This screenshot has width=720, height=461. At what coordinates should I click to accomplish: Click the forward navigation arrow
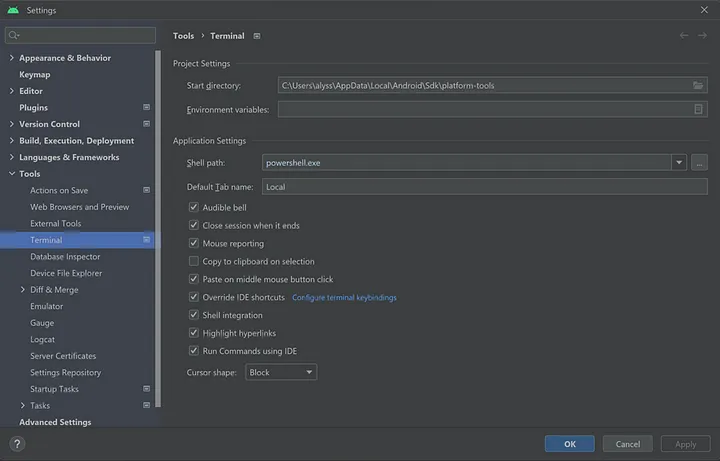[x=702, y=36]
